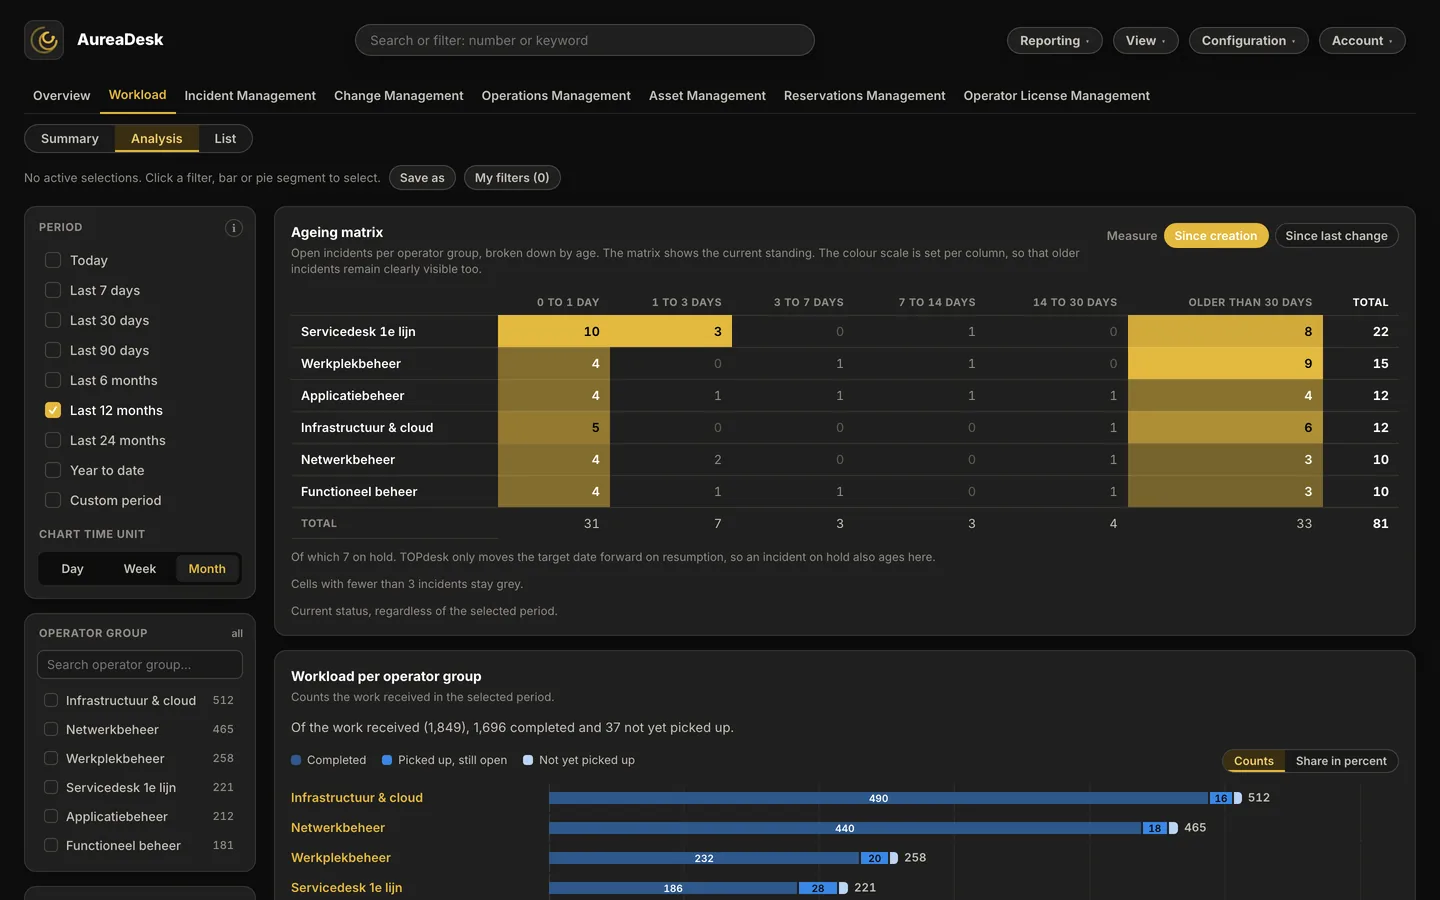Check the Custom period checkbox
This screenshot has height=900, width=1440.
53,500
